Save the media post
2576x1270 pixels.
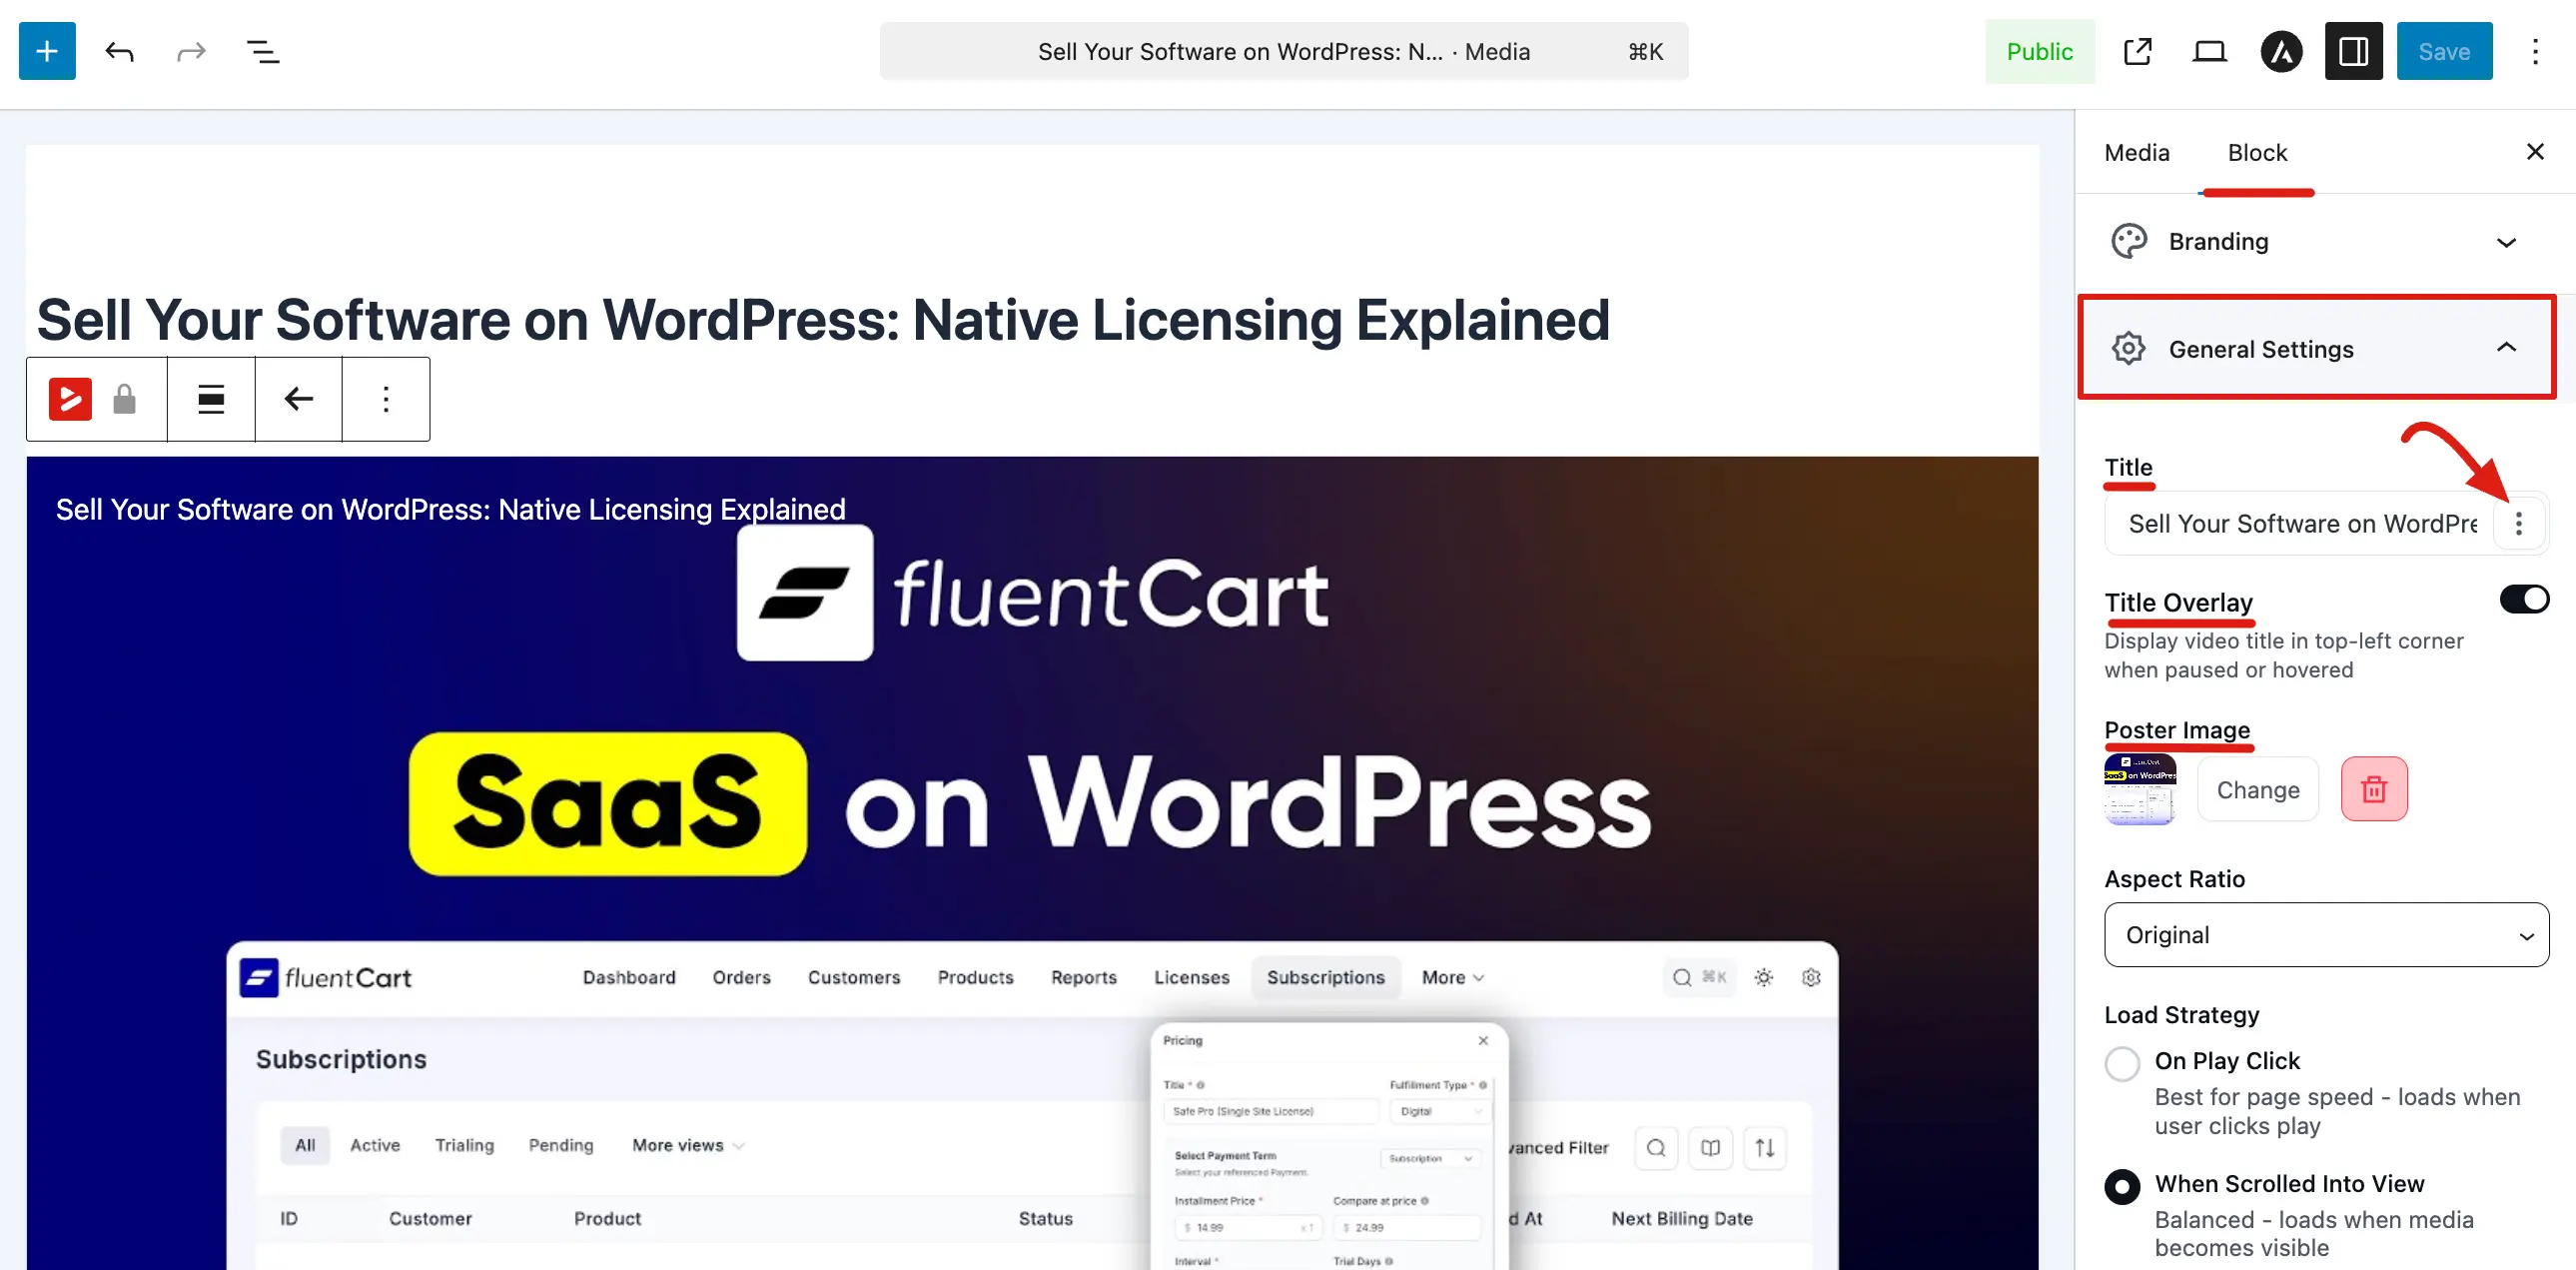pos(2444,51)
